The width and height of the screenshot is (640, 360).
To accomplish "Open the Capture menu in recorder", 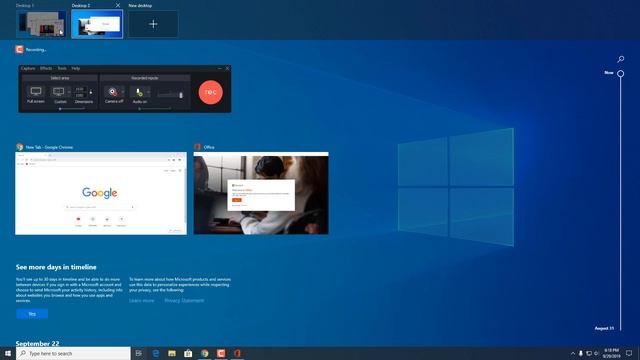I will pos(28,68).
